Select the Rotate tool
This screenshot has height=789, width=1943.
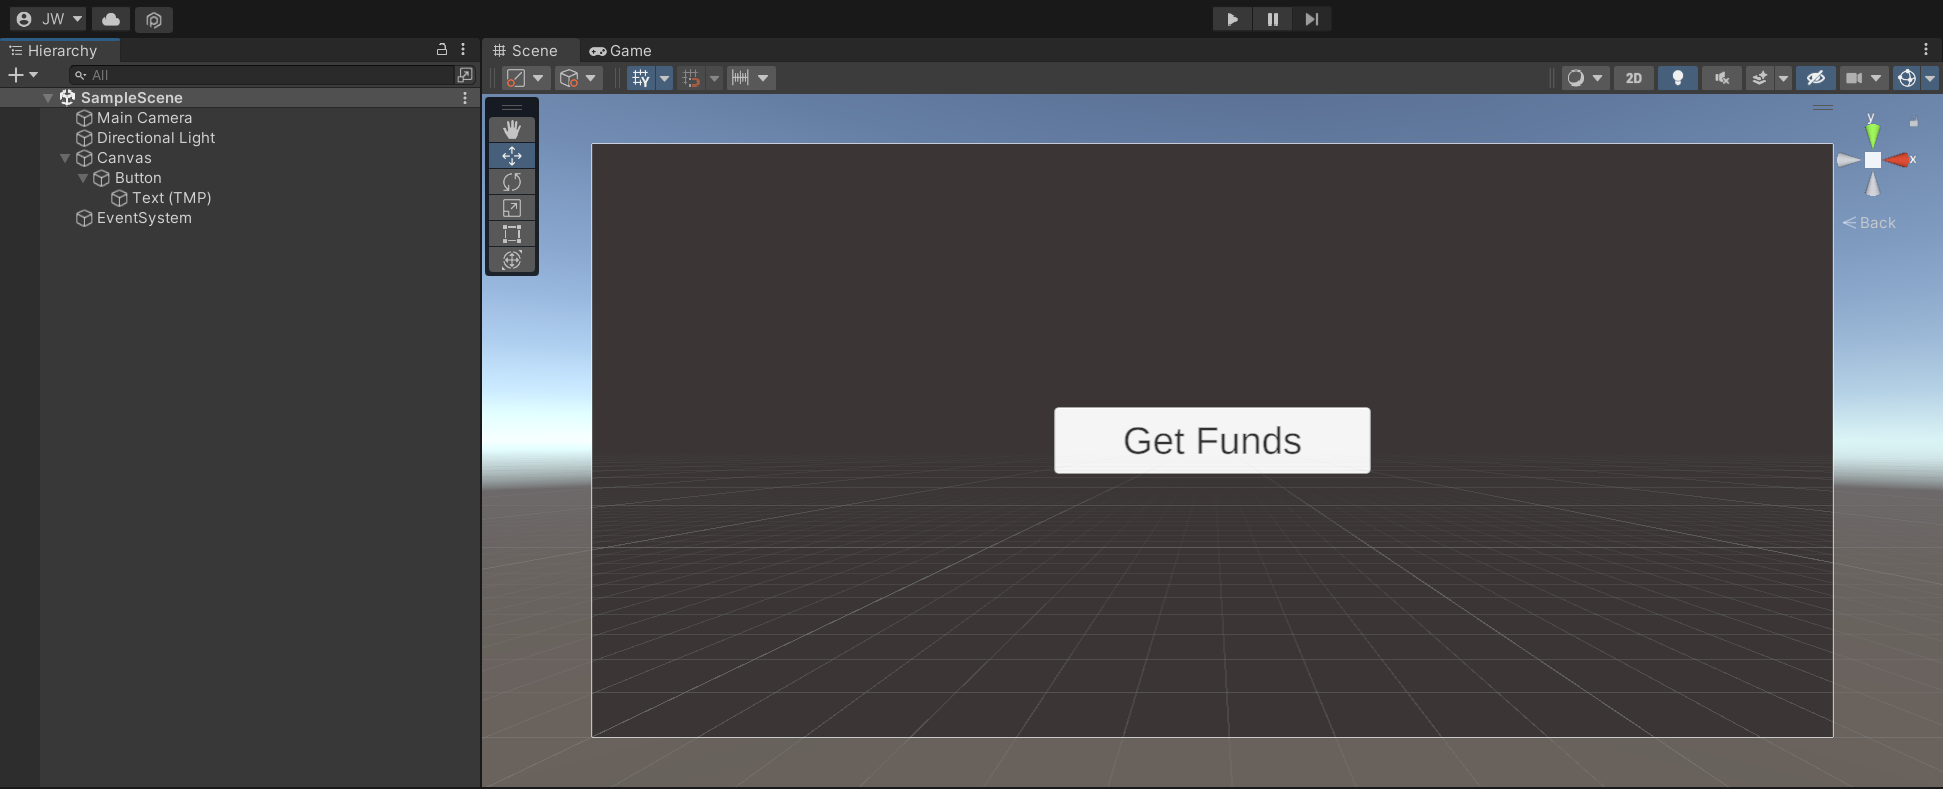pyautogui.click(x=512, y=182)
